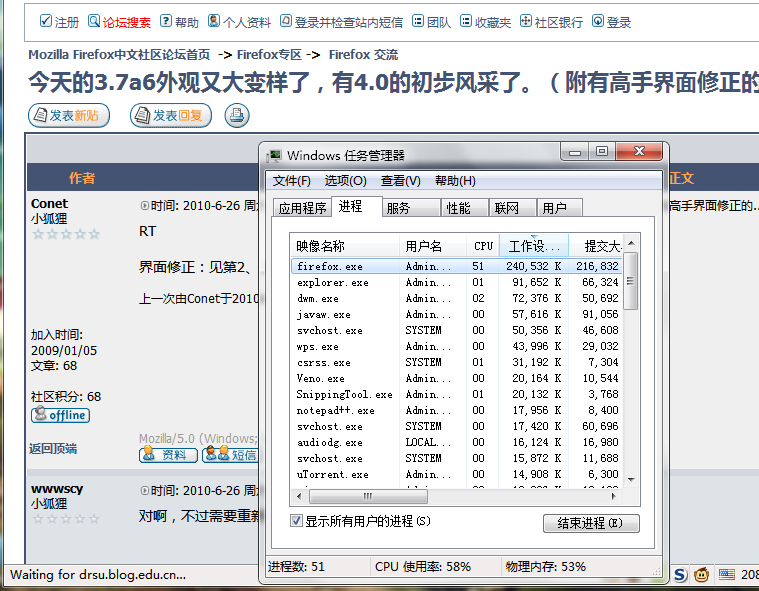Click the 结束进程(E) button
Screen dimensions: 759x591
[591, 523]
